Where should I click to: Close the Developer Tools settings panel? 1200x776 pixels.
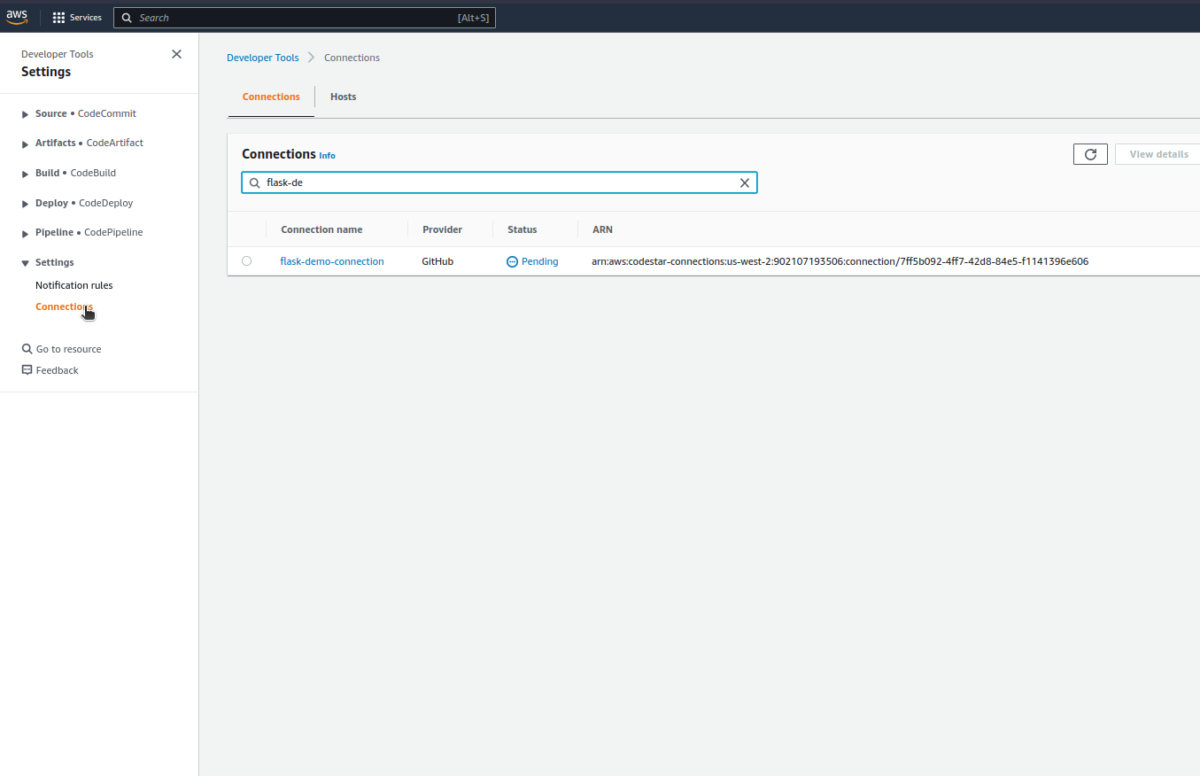(x=177, y=54)
